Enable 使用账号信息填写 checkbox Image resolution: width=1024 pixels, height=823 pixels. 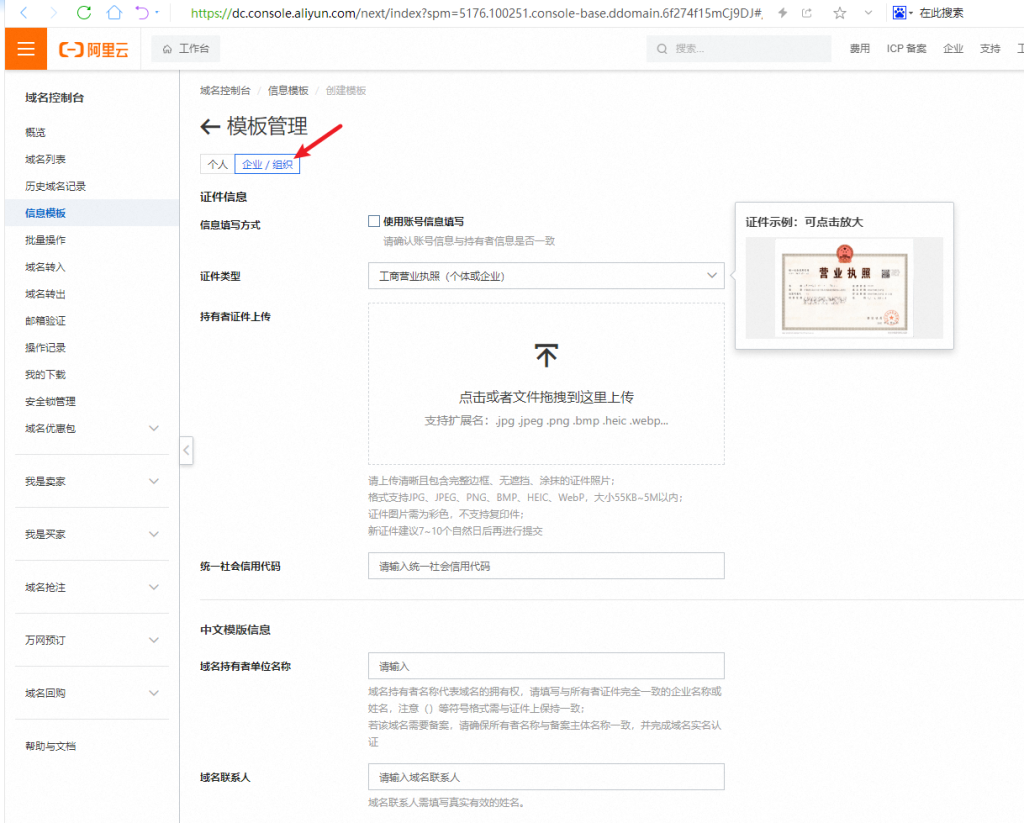[374, 221]
